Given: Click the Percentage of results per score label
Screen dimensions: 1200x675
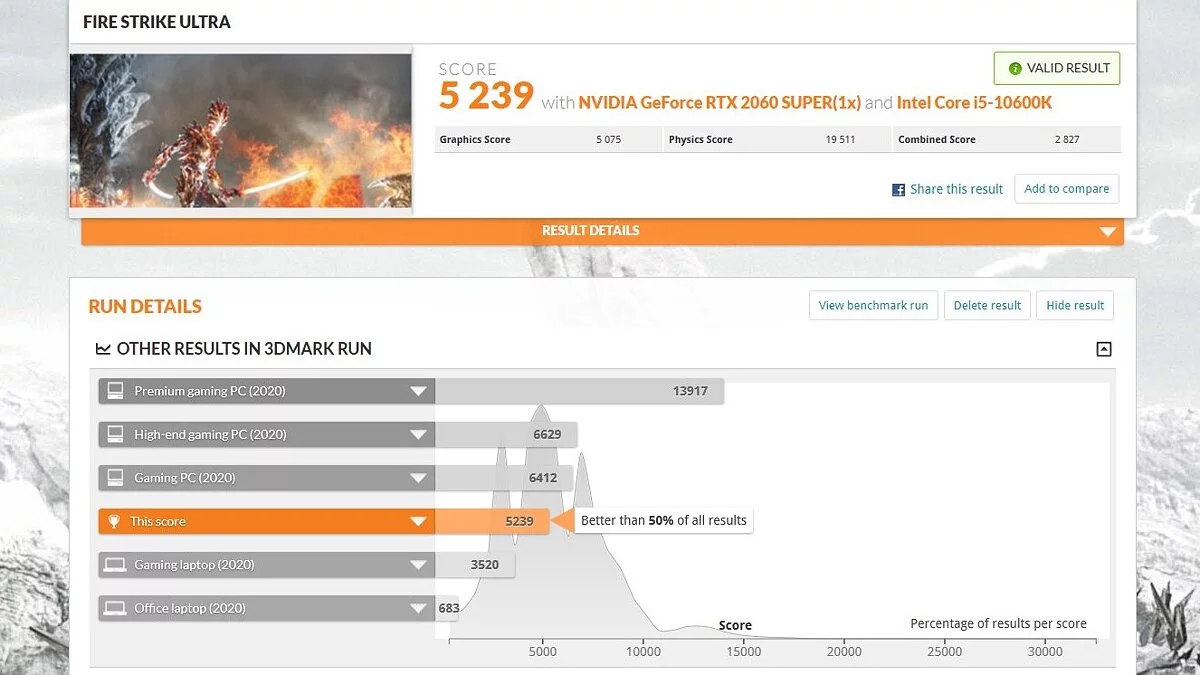Looking at the screenshot, I should (x=998, y=623).
